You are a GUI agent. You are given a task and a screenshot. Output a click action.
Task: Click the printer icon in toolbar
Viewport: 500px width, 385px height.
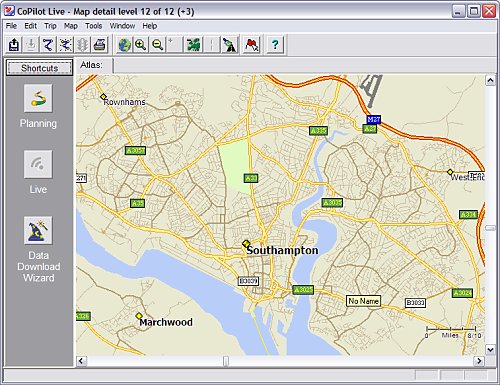click(100, 44)
